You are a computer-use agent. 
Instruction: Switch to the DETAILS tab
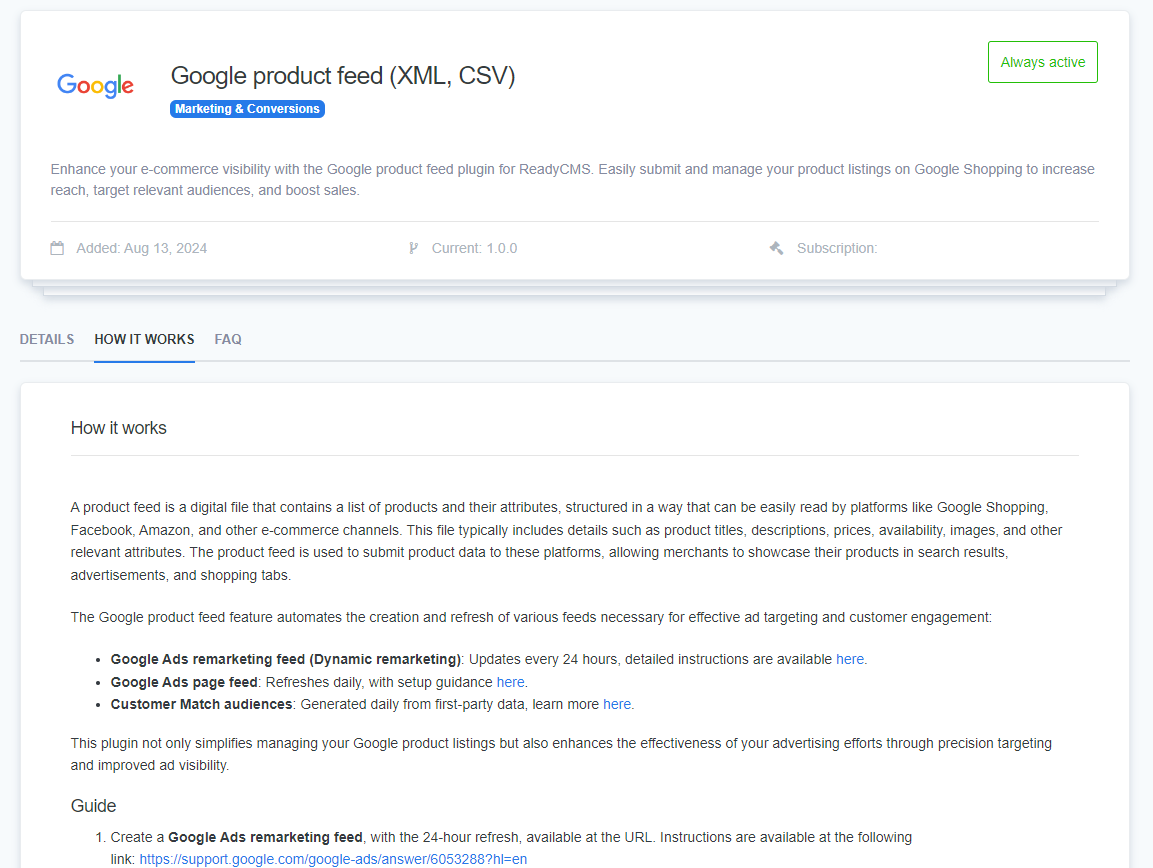[x=47, y=339]
